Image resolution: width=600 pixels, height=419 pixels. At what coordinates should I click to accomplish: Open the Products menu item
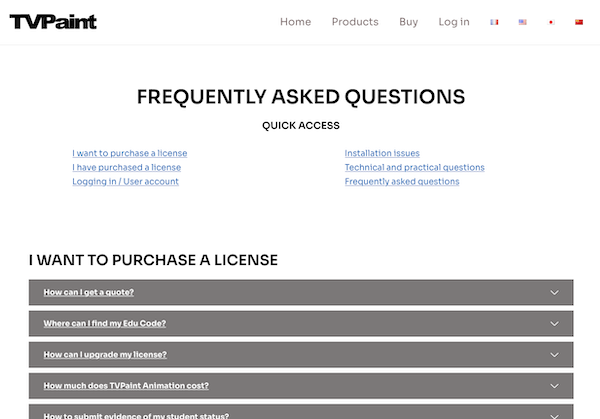click(x=355, y=22)
